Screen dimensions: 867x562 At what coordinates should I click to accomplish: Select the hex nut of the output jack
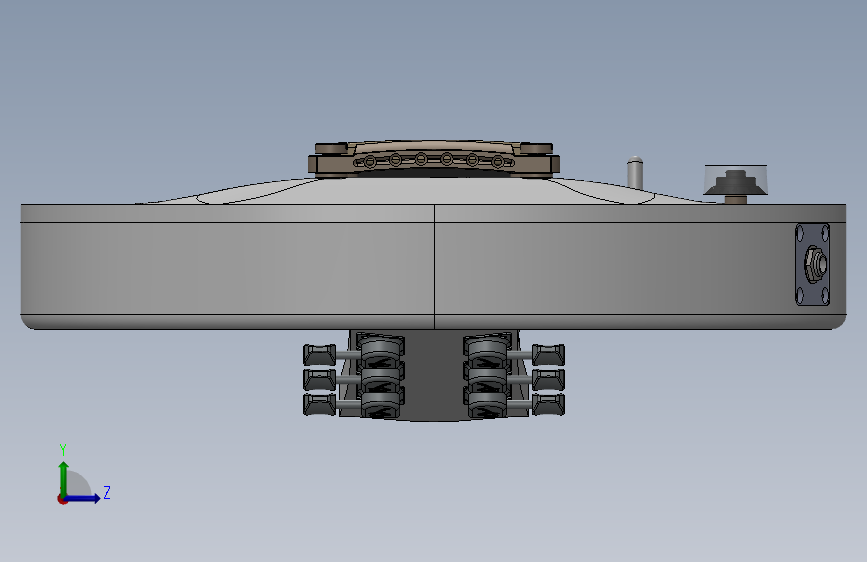[815, 264]
